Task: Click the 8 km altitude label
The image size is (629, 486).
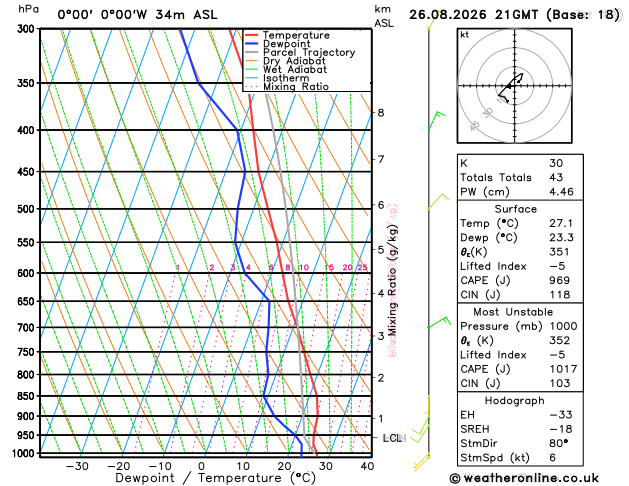Action: [381, 113]
